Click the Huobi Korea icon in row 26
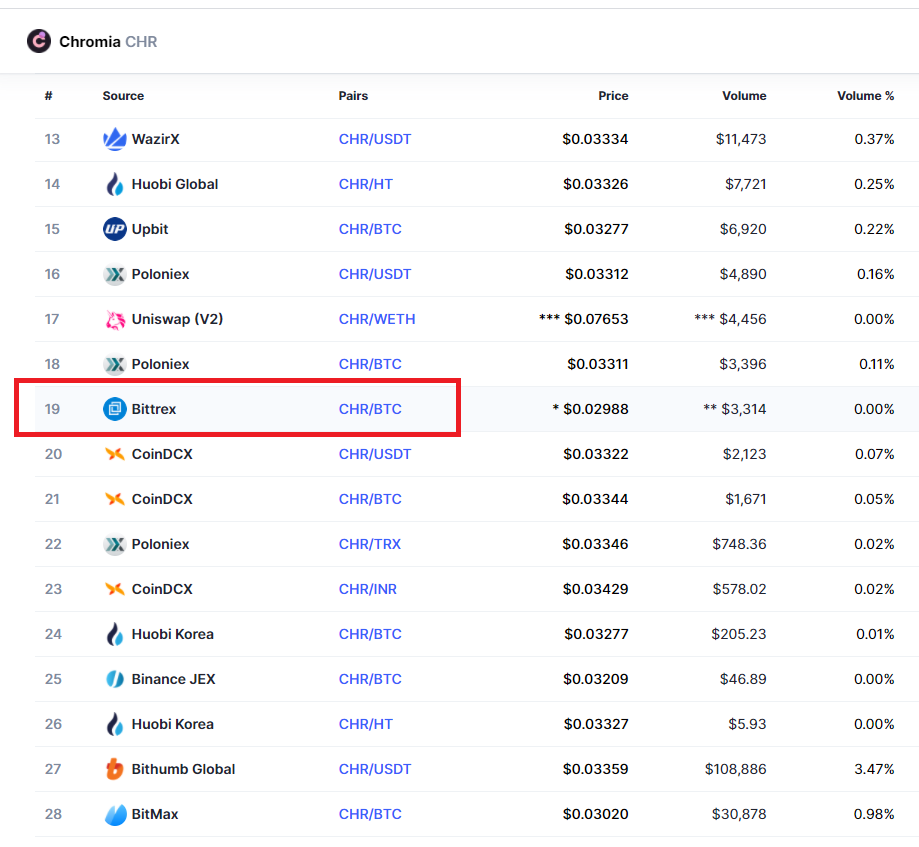Image resolution: width=919 pixels, height=847 pixels. [115, 724]
